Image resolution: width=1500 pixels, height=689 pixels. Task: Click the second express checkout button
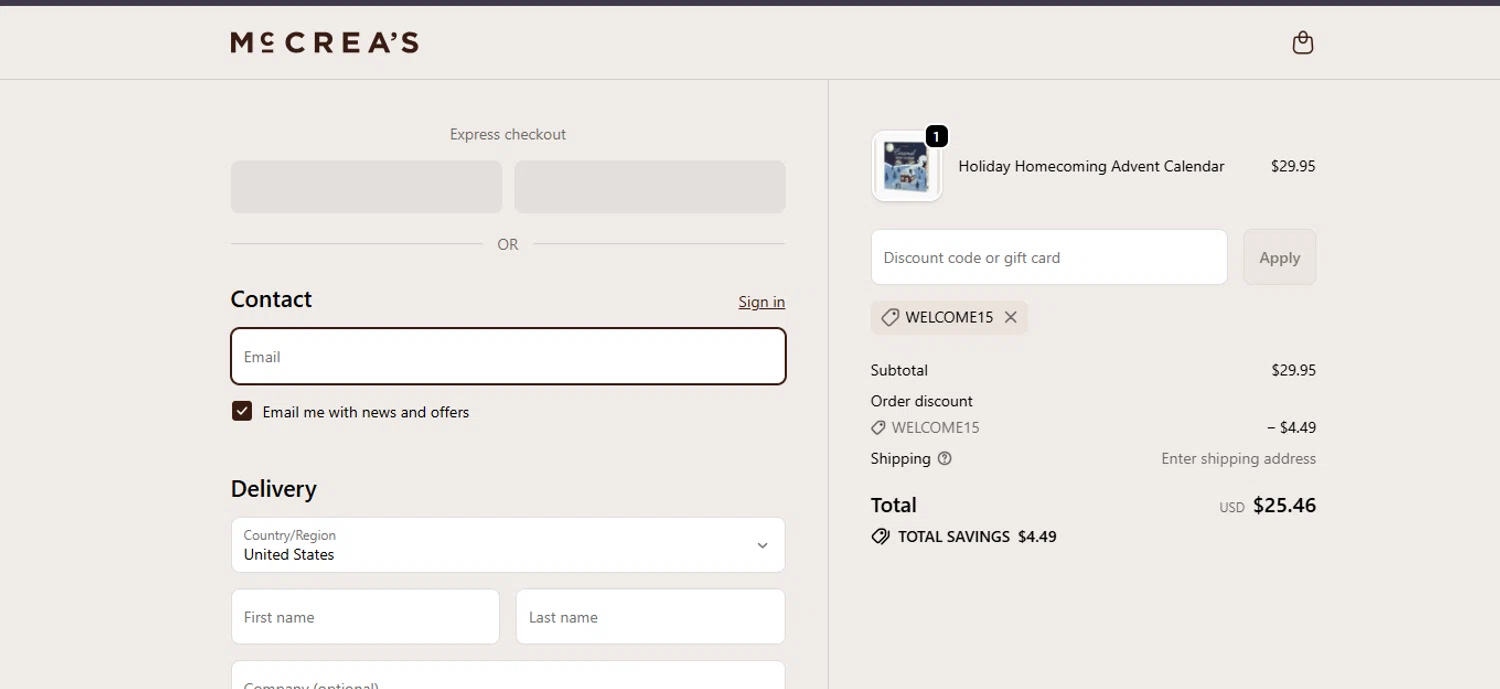click(650, 187)
